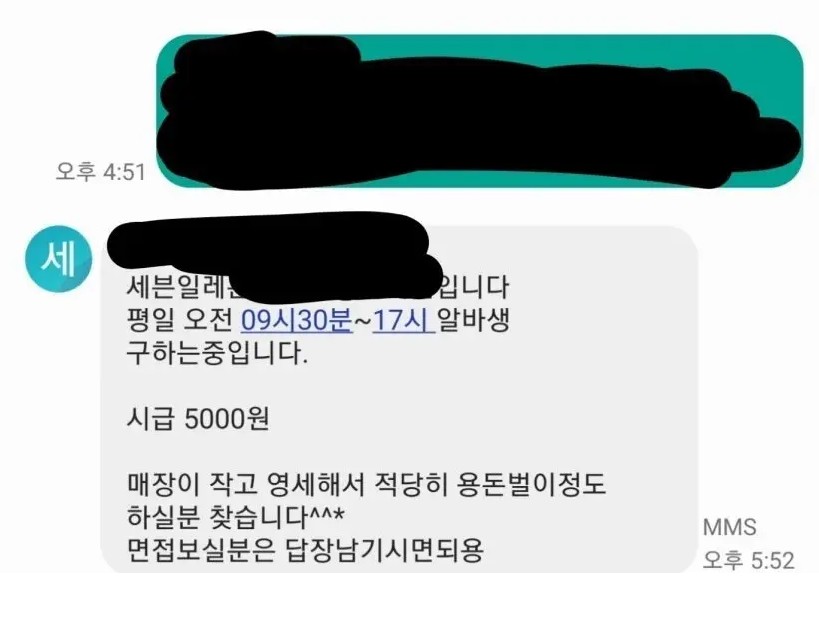Tap the word 알바생 in the message
This screenshot has width=819, height=626.
point(473,321)
